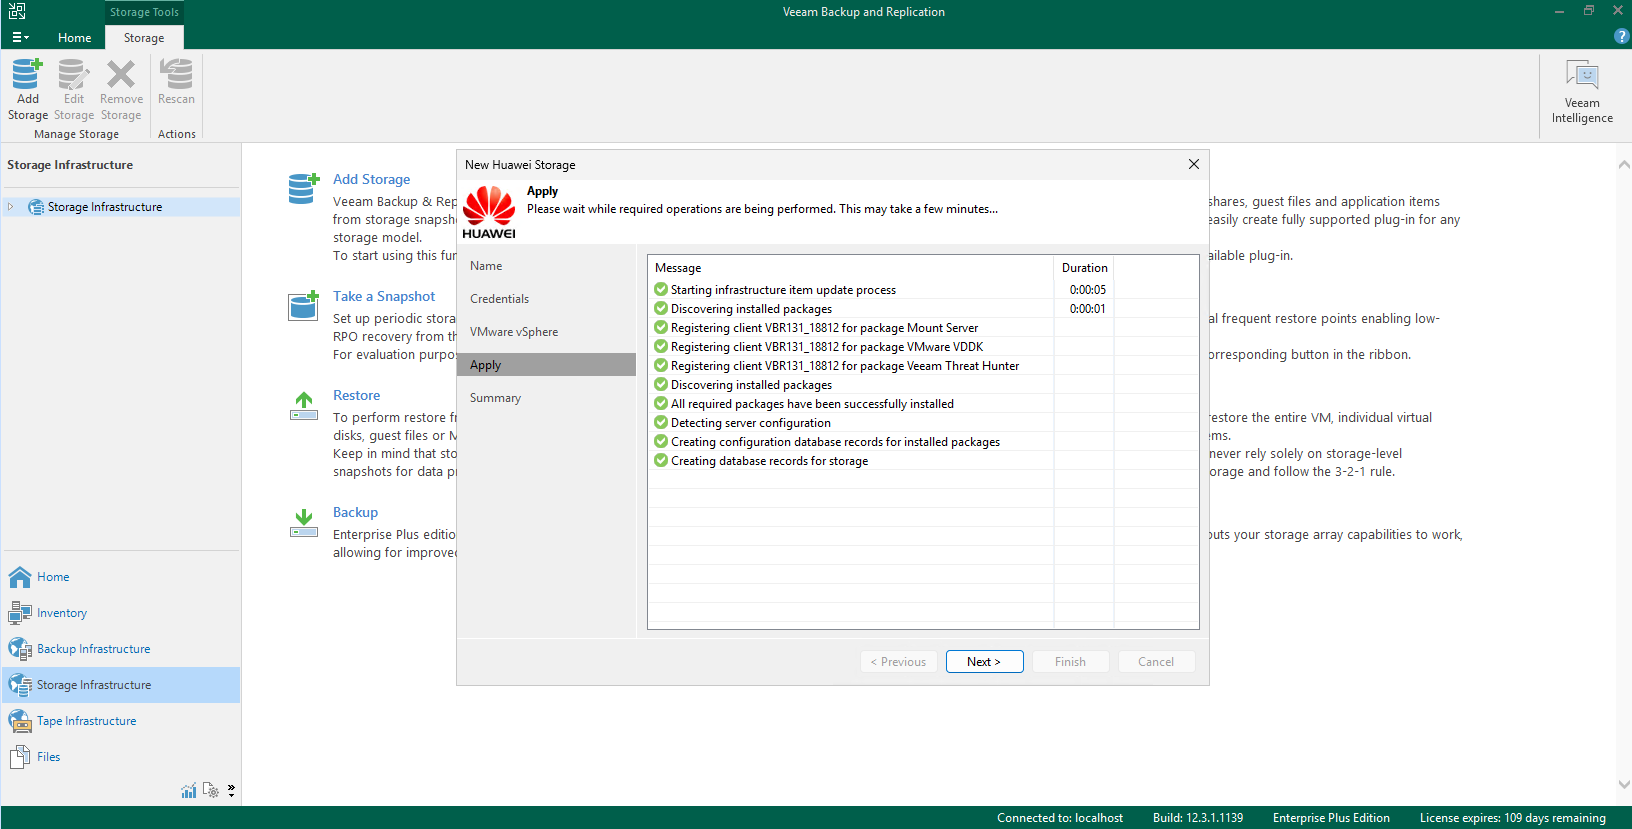This screenshot has width=1632, height=829.
Task: Click 'Enterprise Plus Edition' status text
Action: [1331, 818]
